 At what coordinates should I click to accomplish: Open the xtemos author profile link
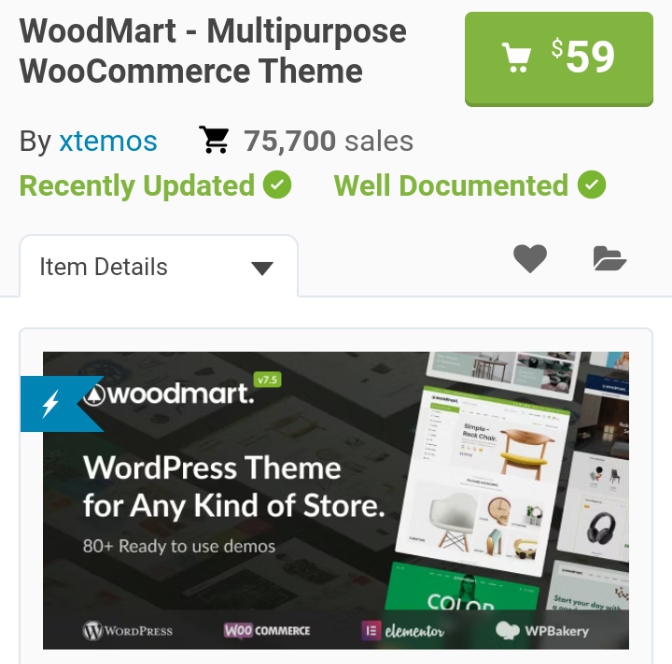tap(108, 141)
